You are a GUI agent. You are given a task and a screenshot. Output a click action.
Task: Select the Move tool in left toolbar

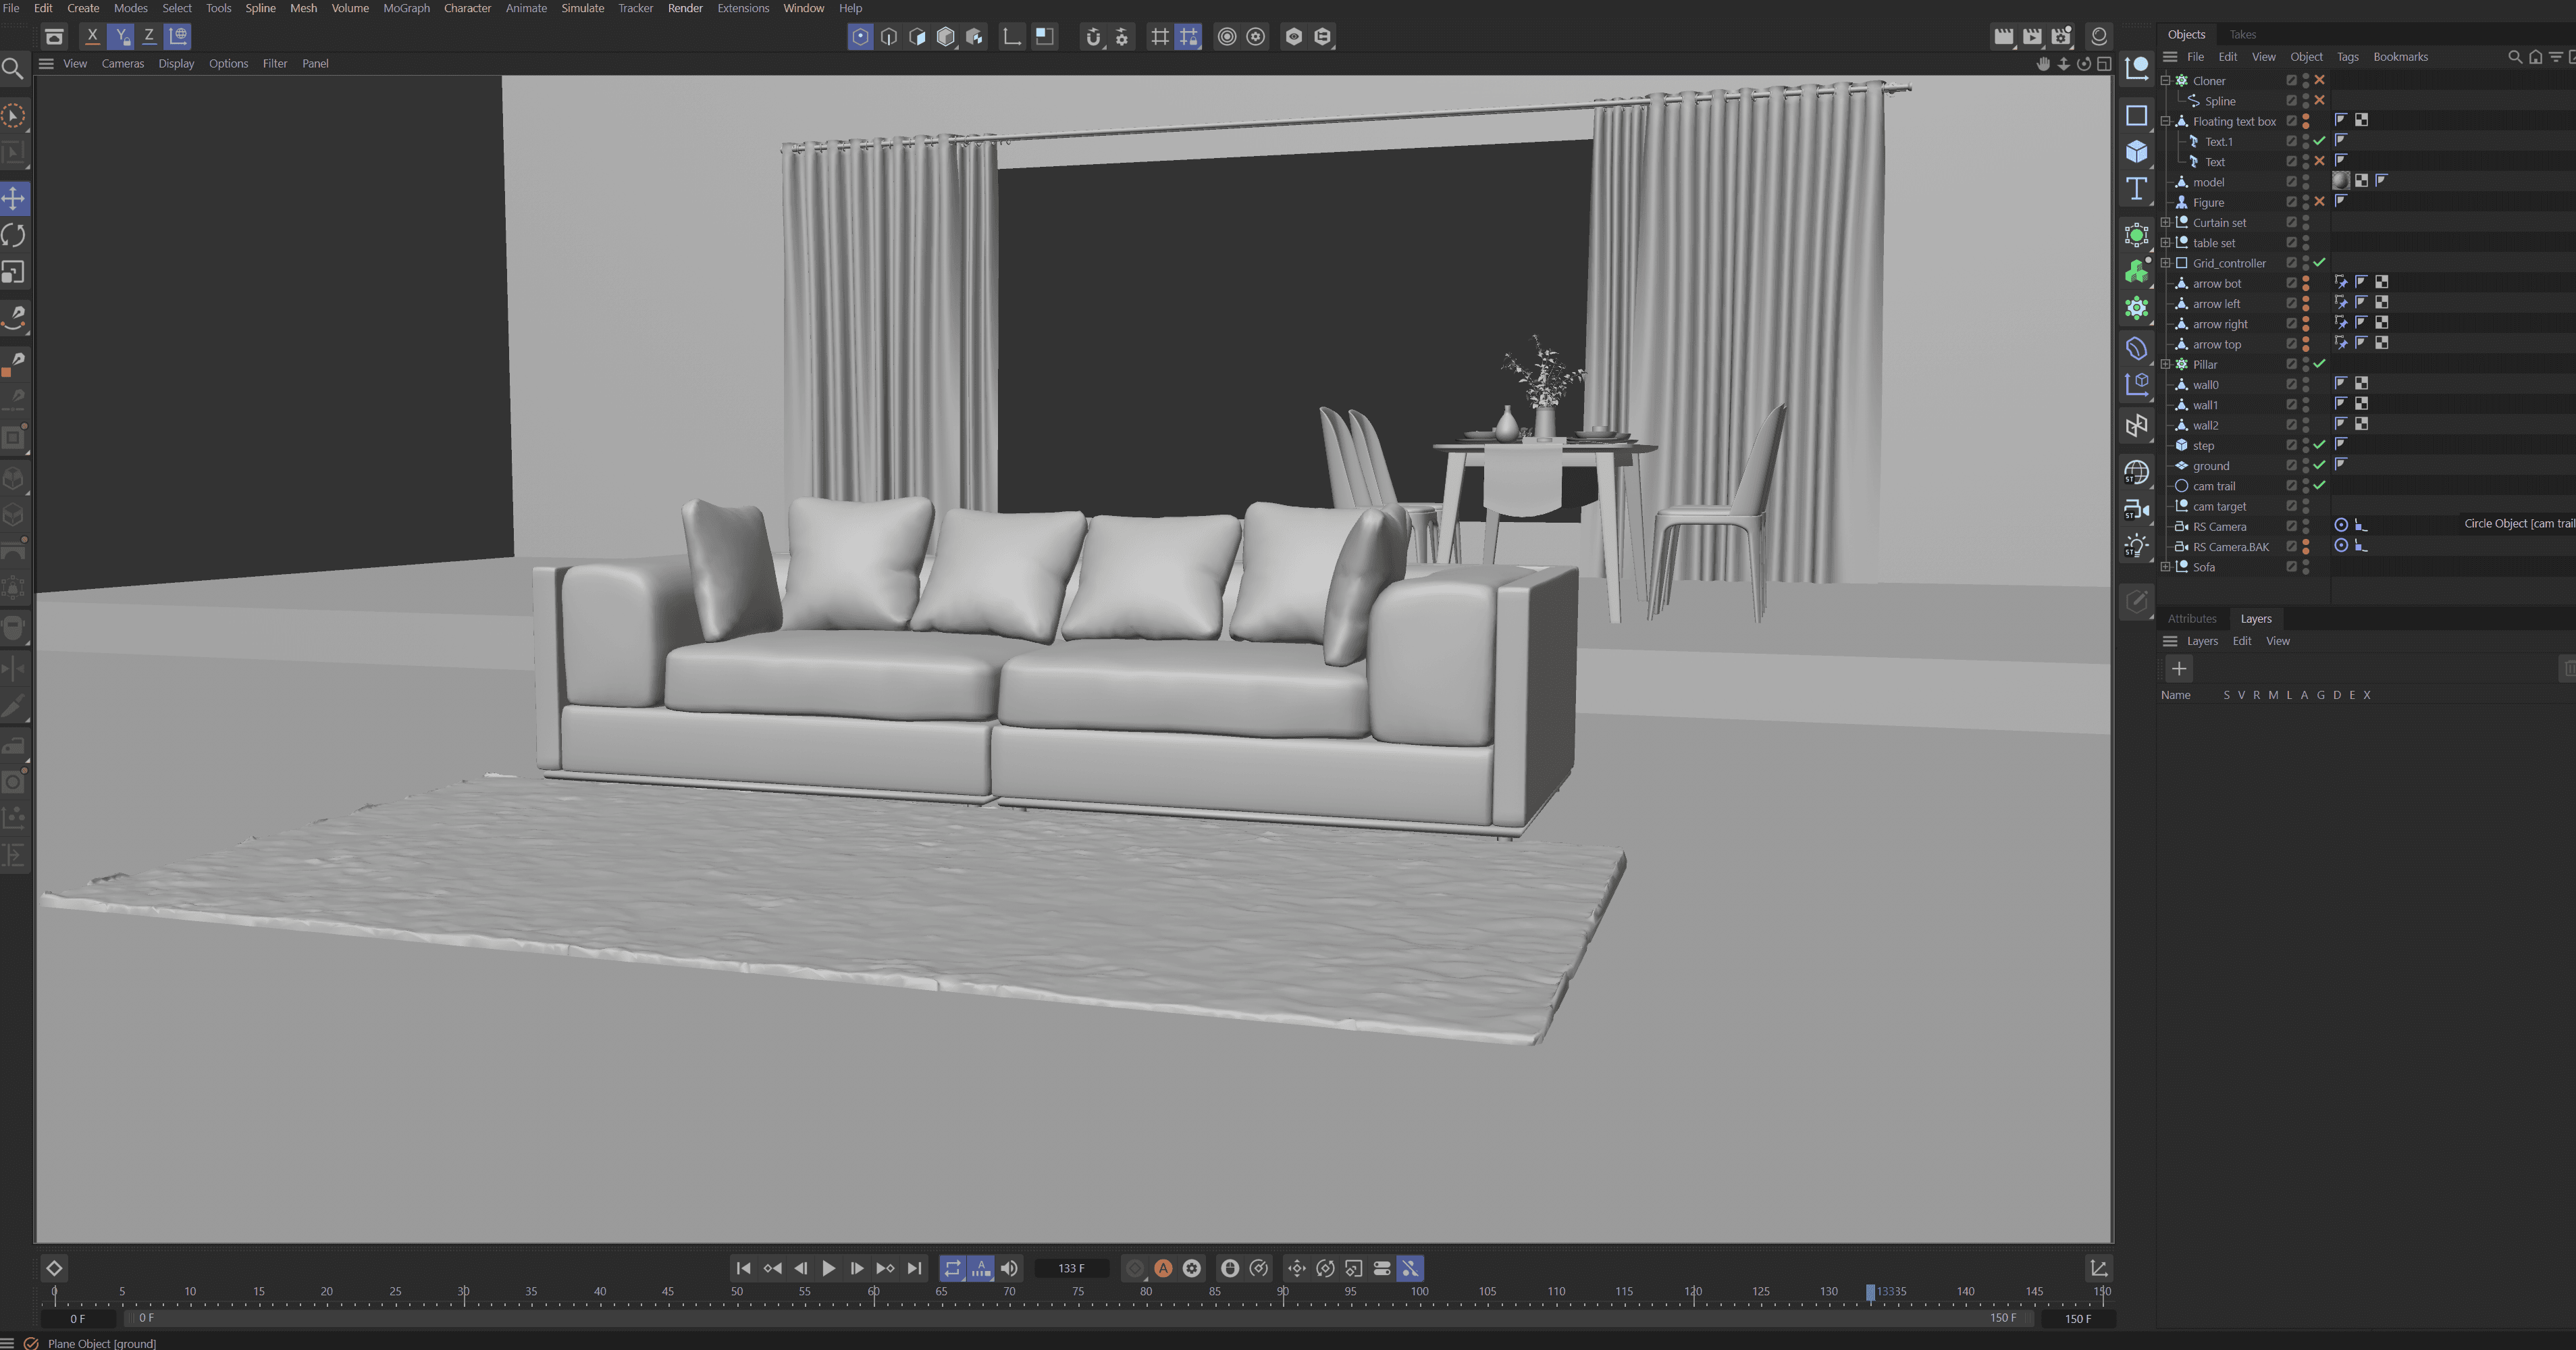tap(14, 198)
